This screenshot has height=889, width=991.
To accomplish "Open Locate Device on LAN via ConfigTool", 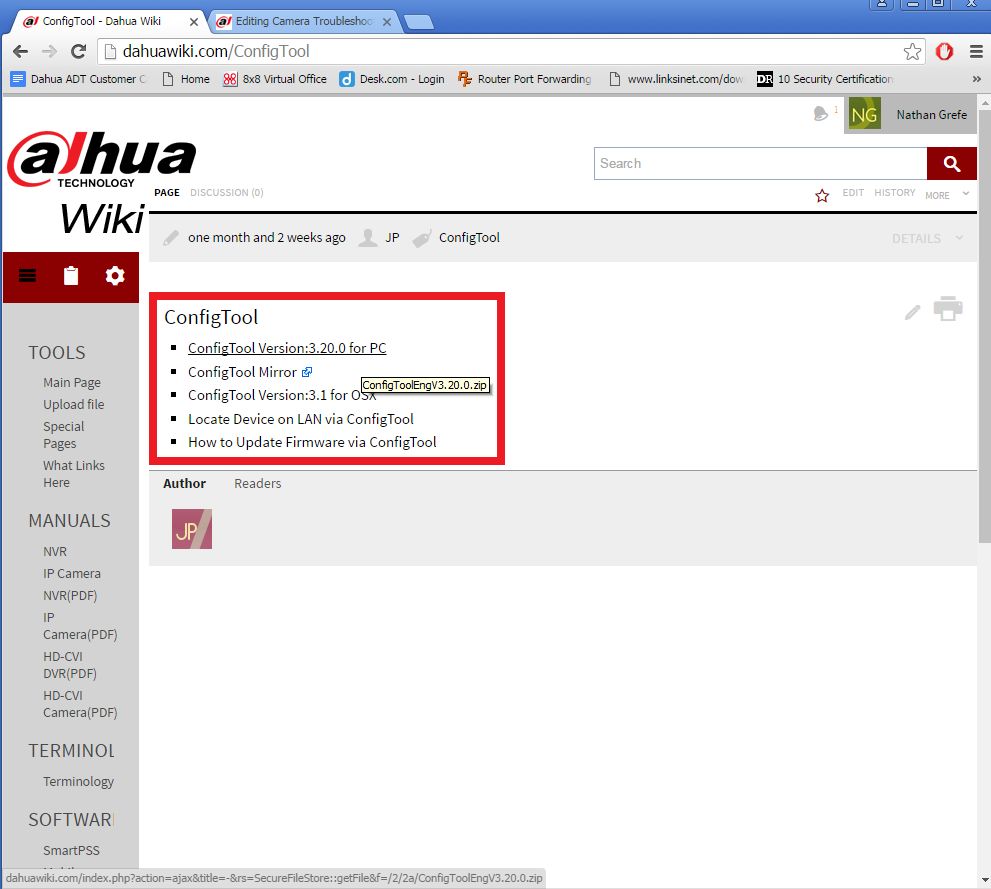I will coord(300,419).
